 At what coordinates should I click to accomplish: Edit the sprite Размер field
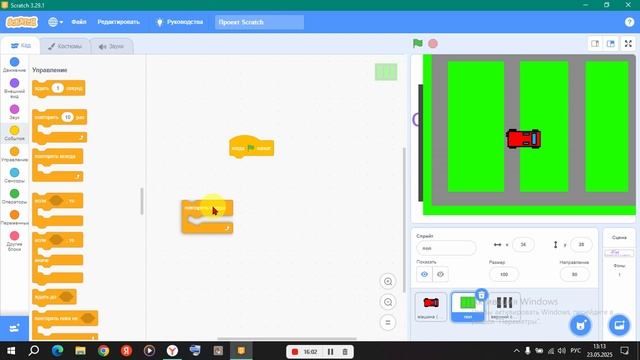click(504, 274)
